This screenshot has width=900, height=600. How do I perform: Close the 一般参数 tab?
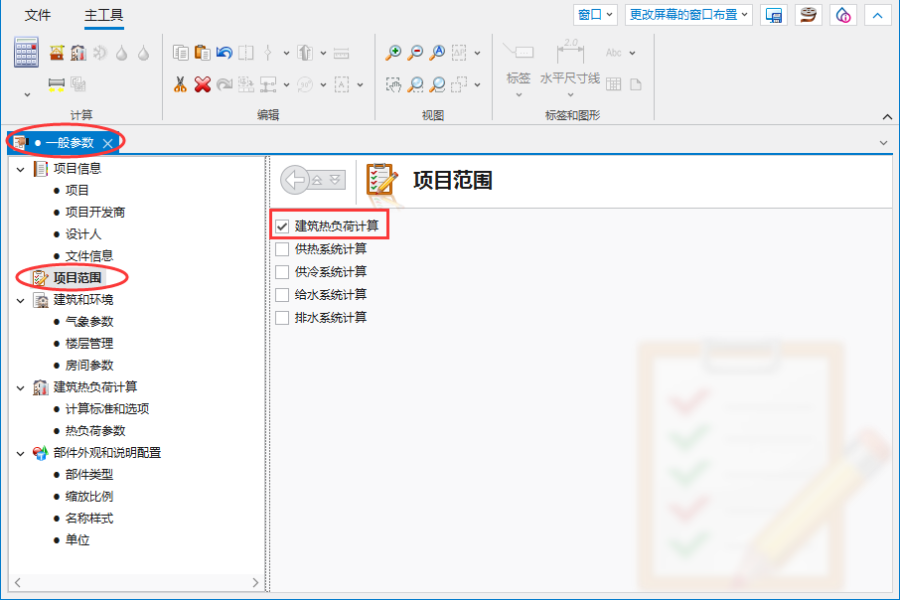(108, 143)
